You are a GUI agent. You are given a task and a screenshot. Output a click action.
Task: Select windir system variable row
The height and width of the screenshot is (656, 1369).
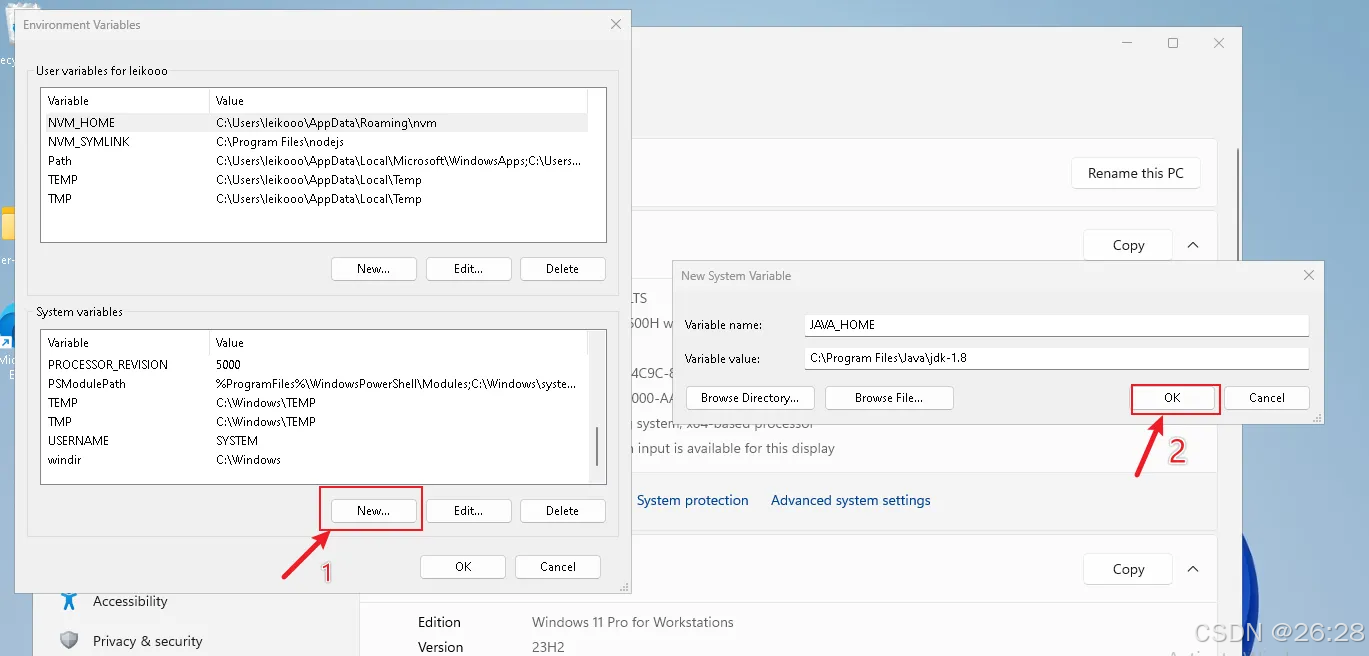click(314, 460)
